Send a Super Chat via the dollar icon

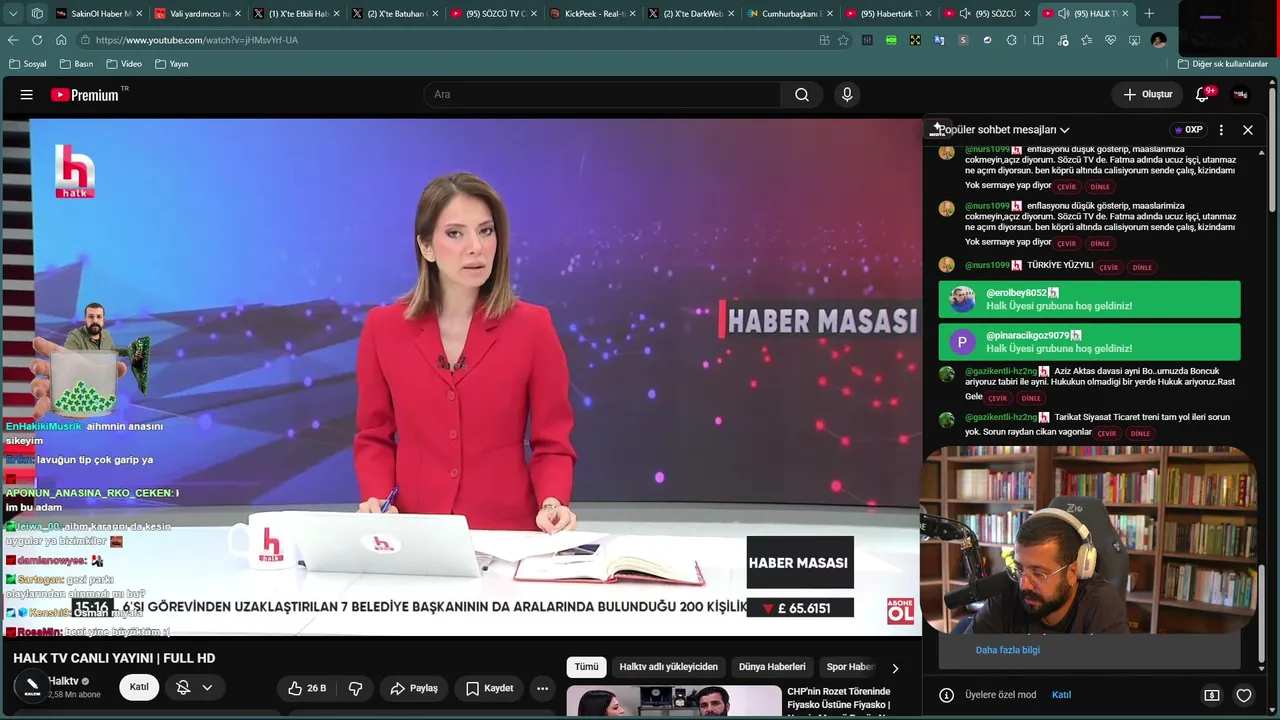tap(1212, 695)
